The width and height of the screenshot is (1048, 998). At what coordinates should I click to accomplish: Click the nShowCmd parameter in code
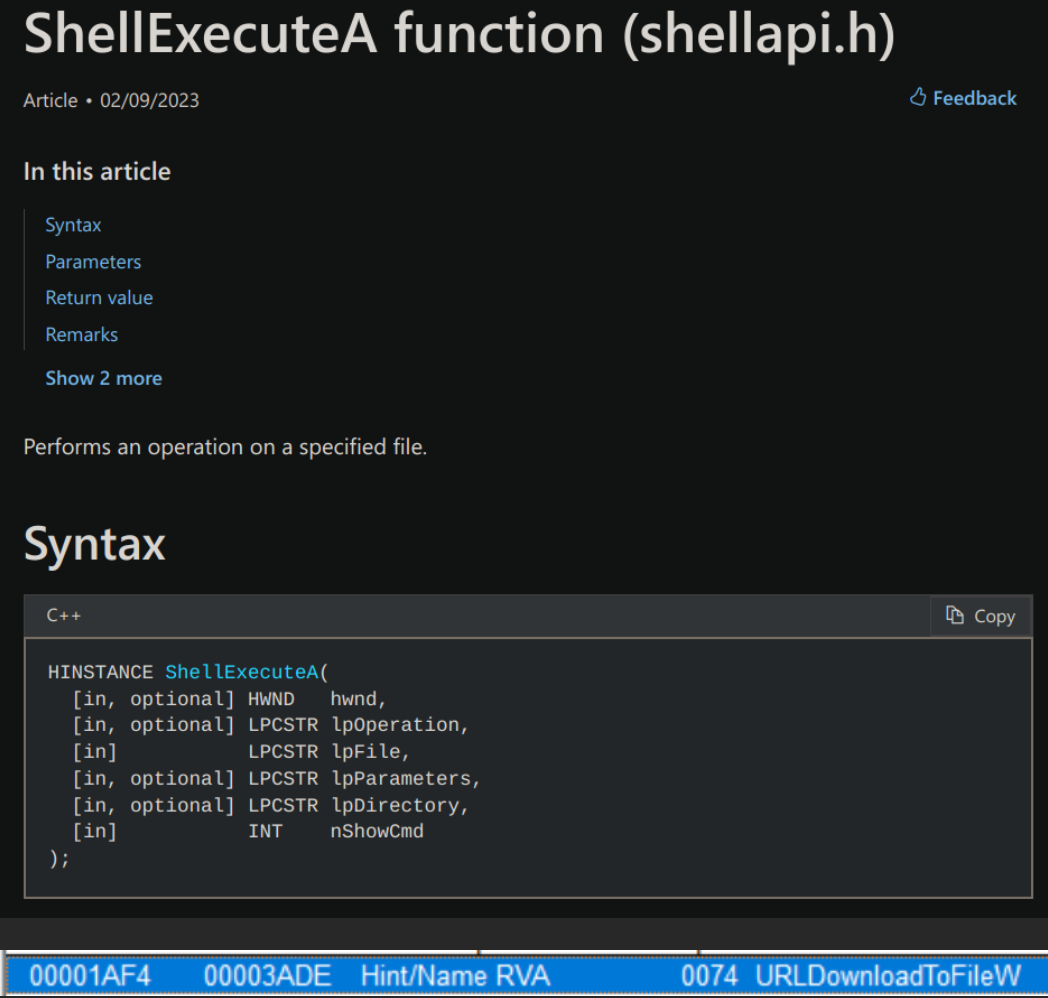pyautogui.click(x=376, y=832)
